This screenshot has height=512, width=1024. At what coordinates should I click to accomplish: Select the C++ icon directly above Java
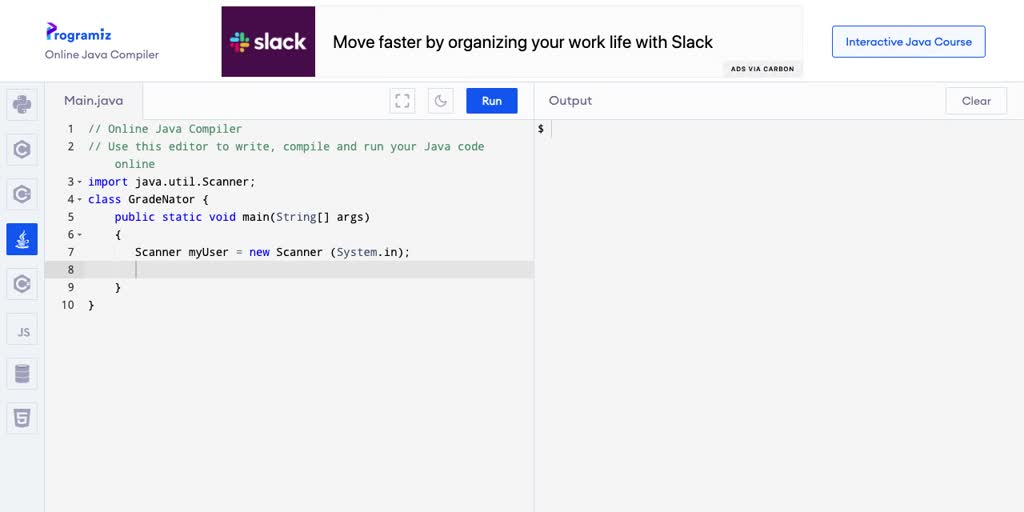pyautogui.click(x=22, y=193)
